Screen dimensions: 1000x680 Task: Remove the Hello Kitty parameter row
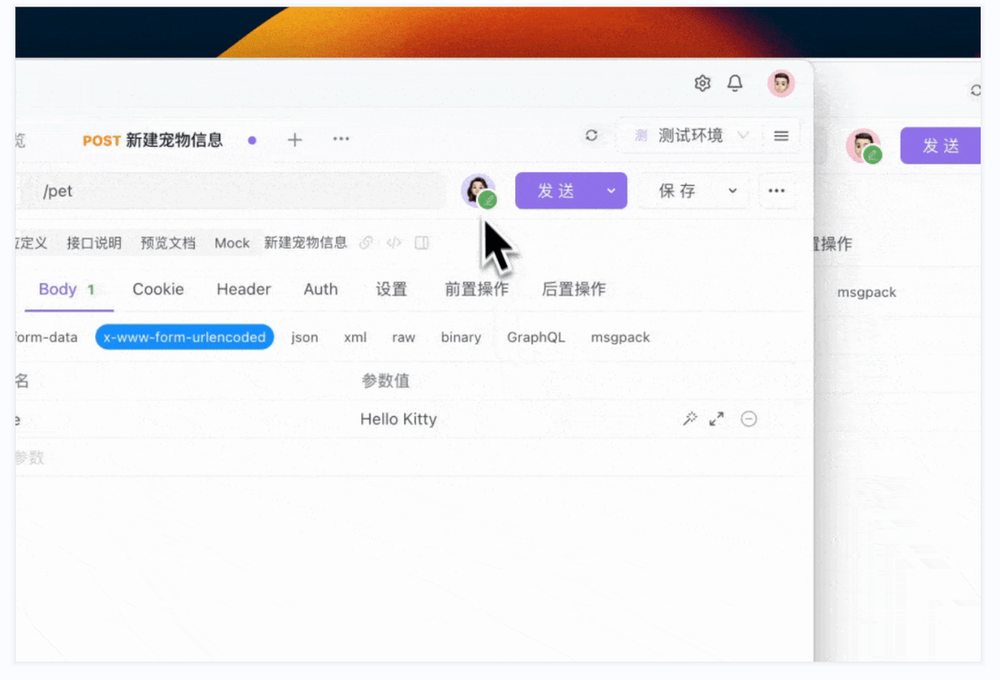[749, 419]
